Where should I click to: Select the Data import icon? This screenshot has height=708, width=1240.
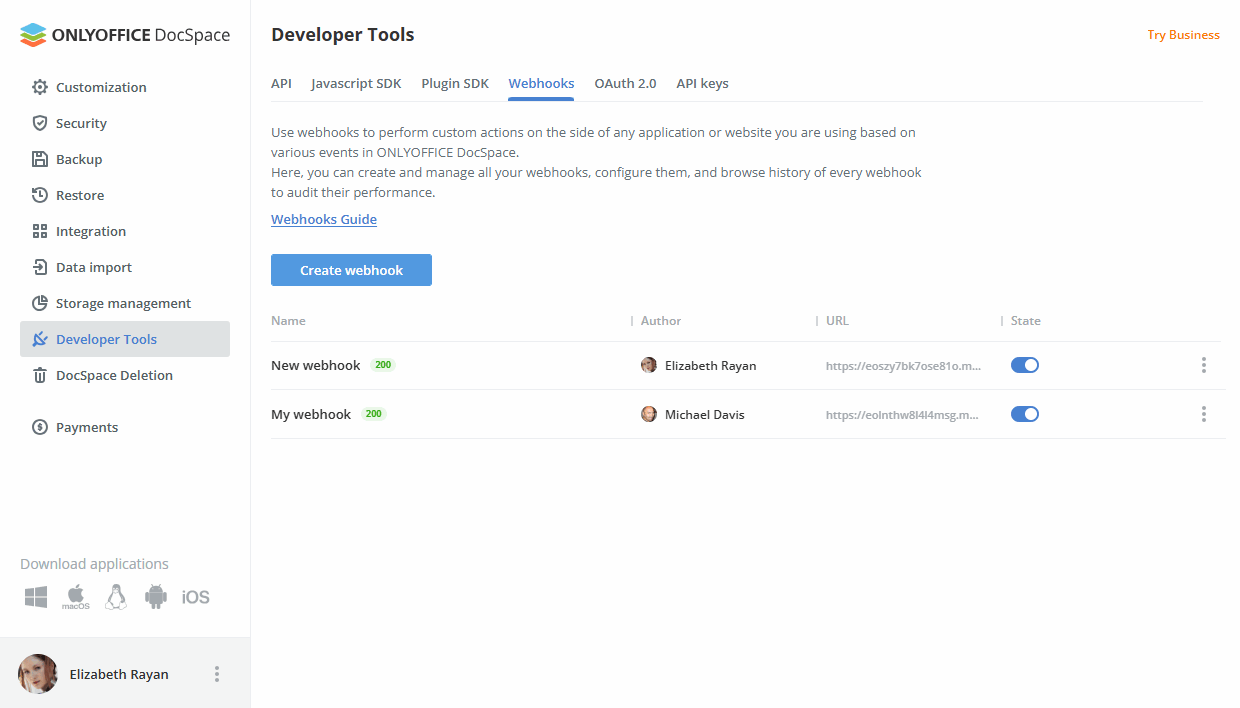click(x=40, y=267)
